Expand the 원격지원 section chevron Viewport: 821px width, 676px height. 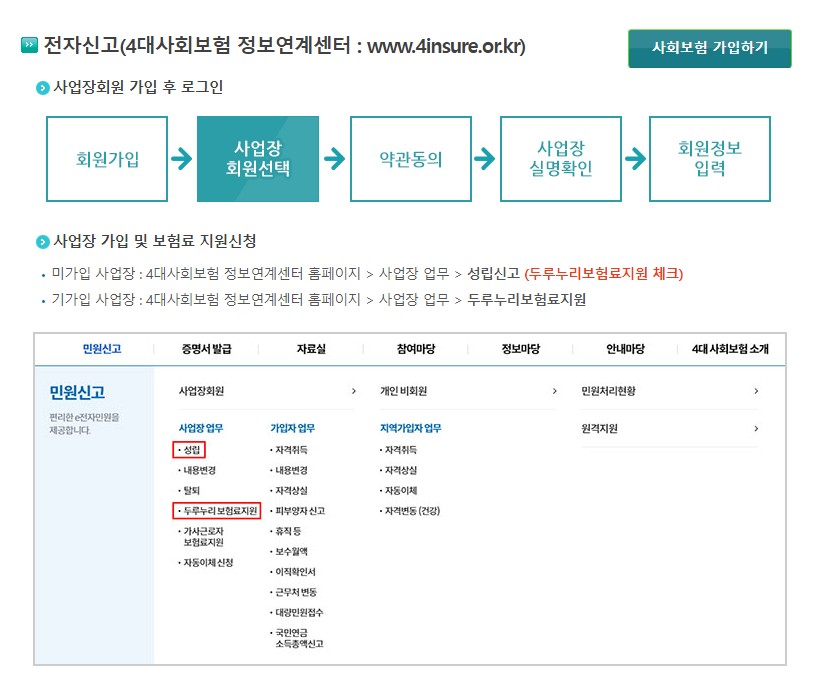coord(758,428)
